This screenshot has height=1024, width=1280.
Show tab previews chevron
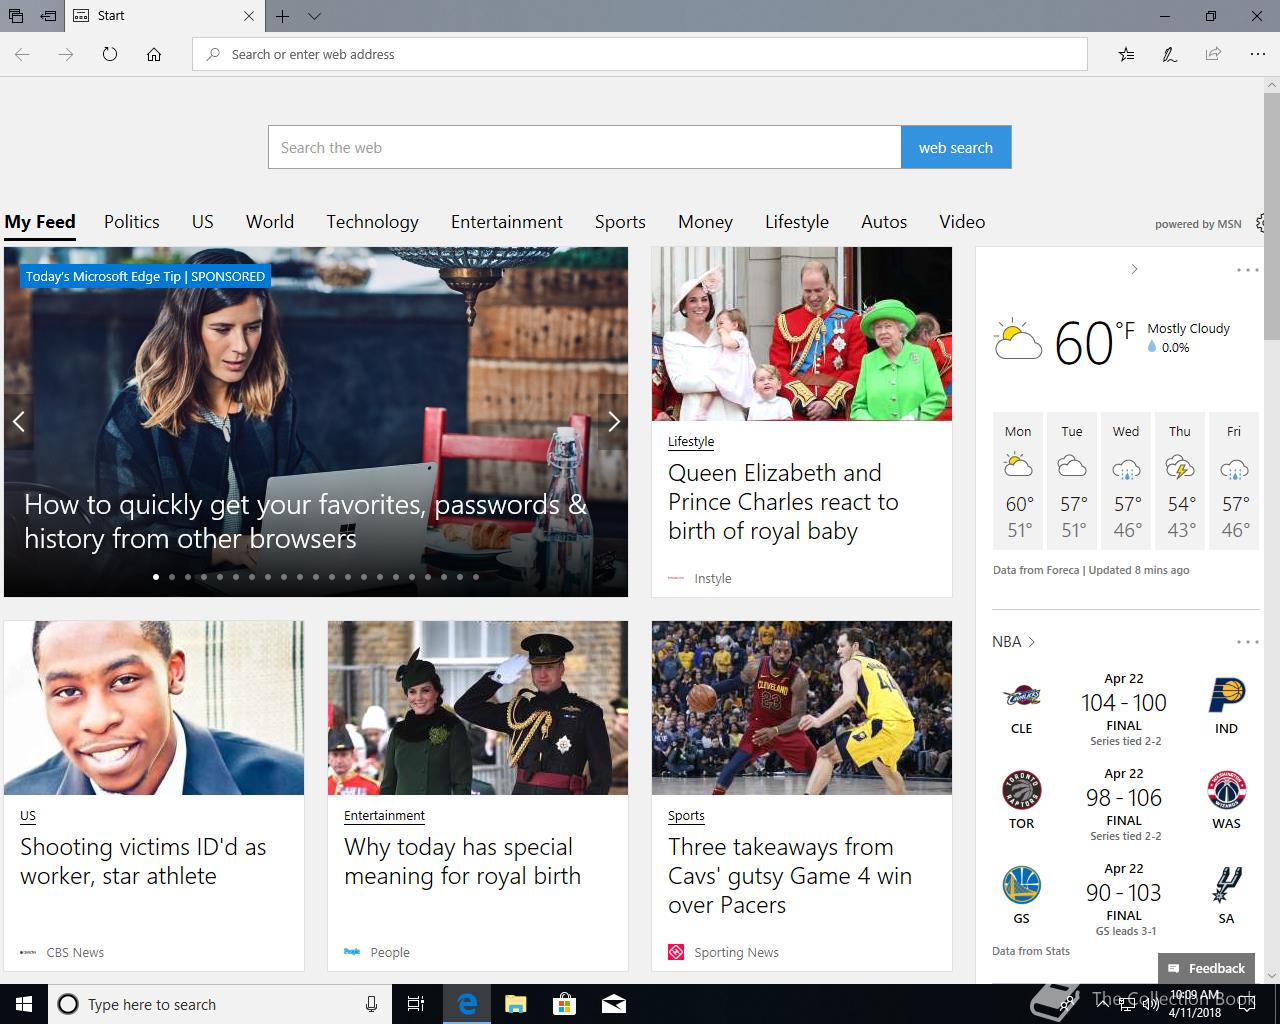314,16
